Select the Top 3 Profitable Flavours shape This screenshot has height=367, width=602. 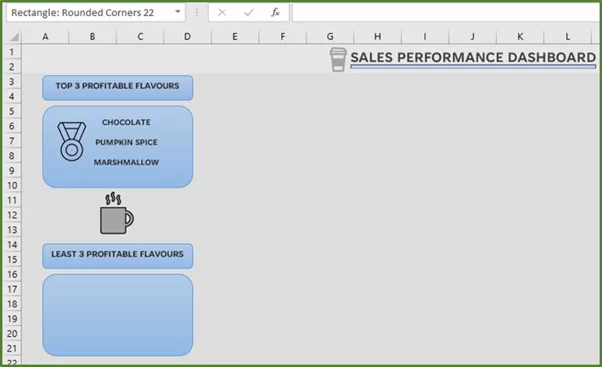117,88
